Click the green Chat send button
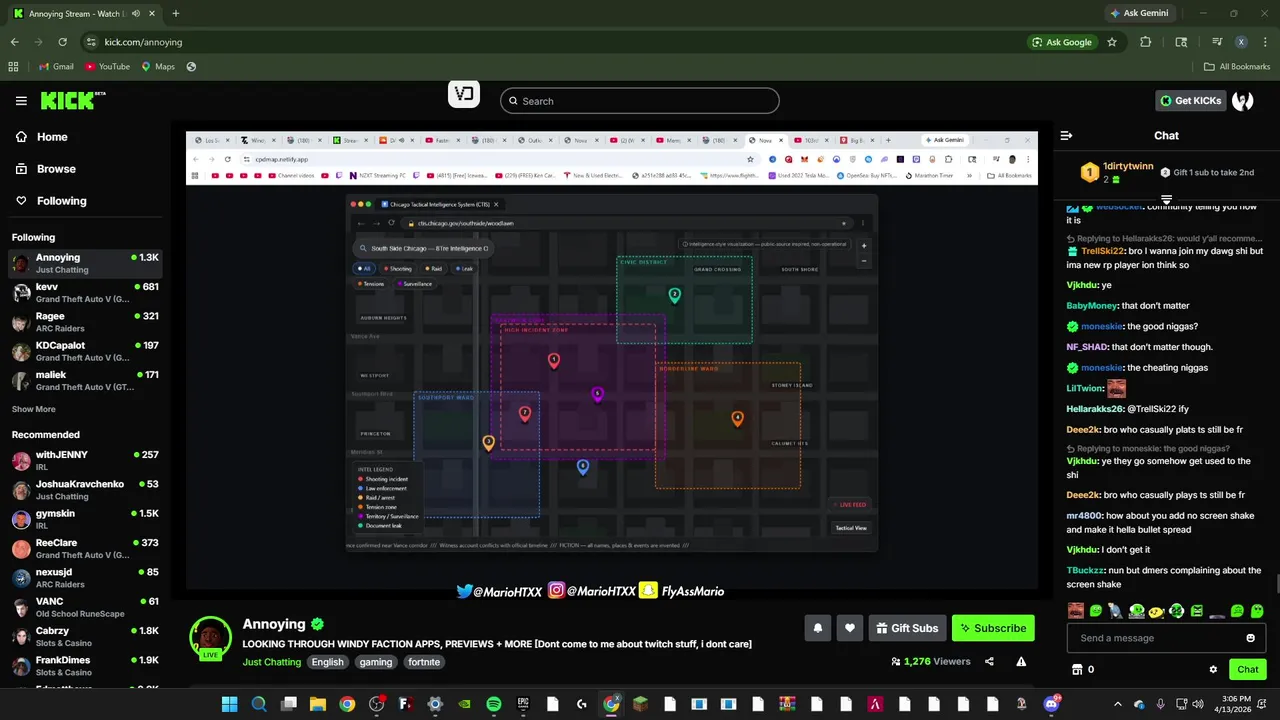 point(1248,669)
